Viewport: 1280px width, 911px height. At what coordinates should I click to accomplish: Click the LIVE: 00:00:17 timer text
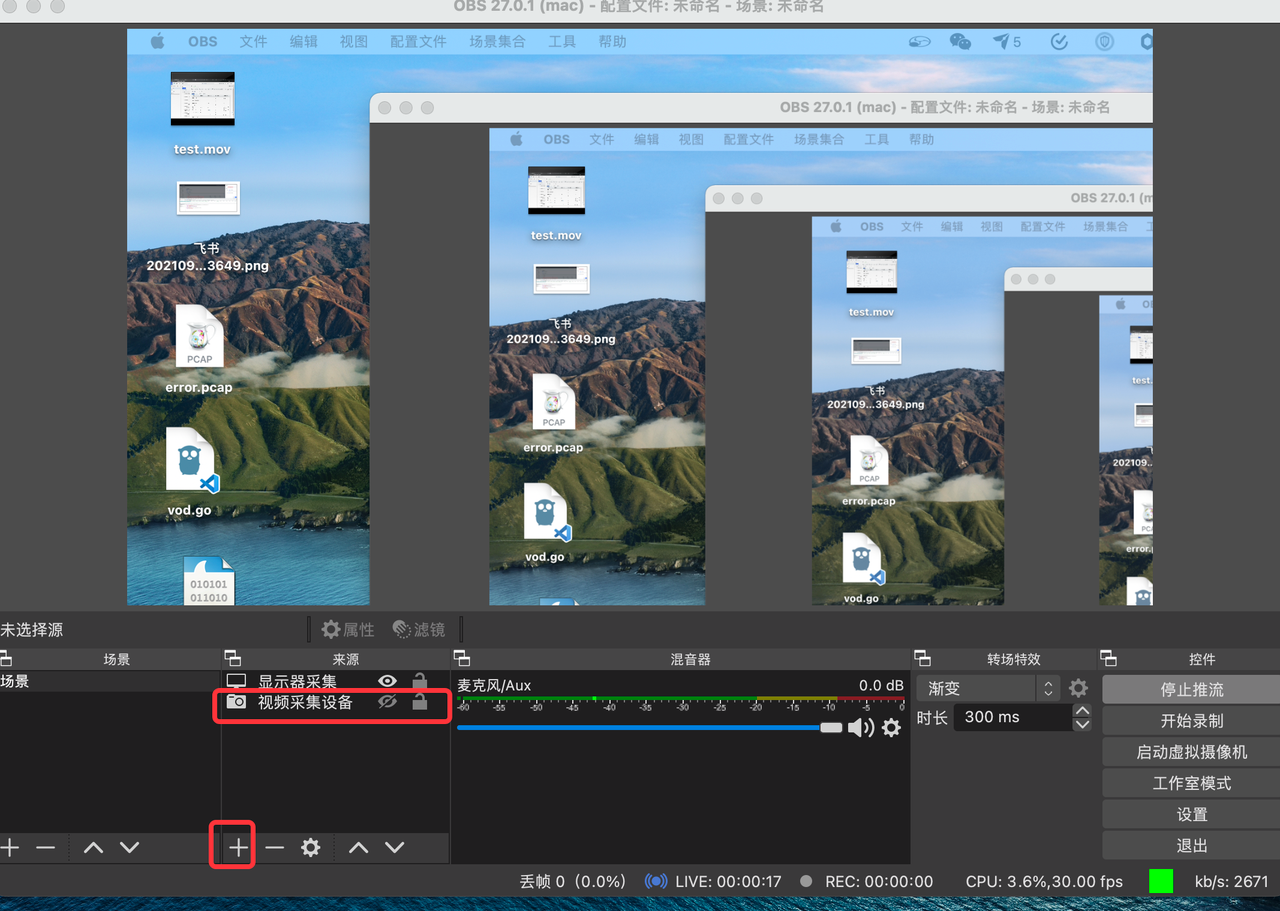point(728,881)
